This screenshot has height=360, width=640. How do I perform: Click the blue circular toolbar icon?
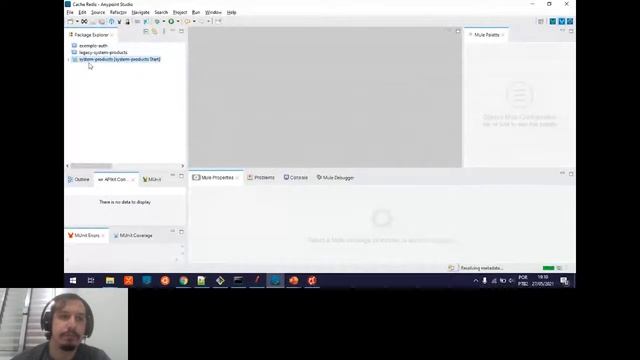[111, 21]
